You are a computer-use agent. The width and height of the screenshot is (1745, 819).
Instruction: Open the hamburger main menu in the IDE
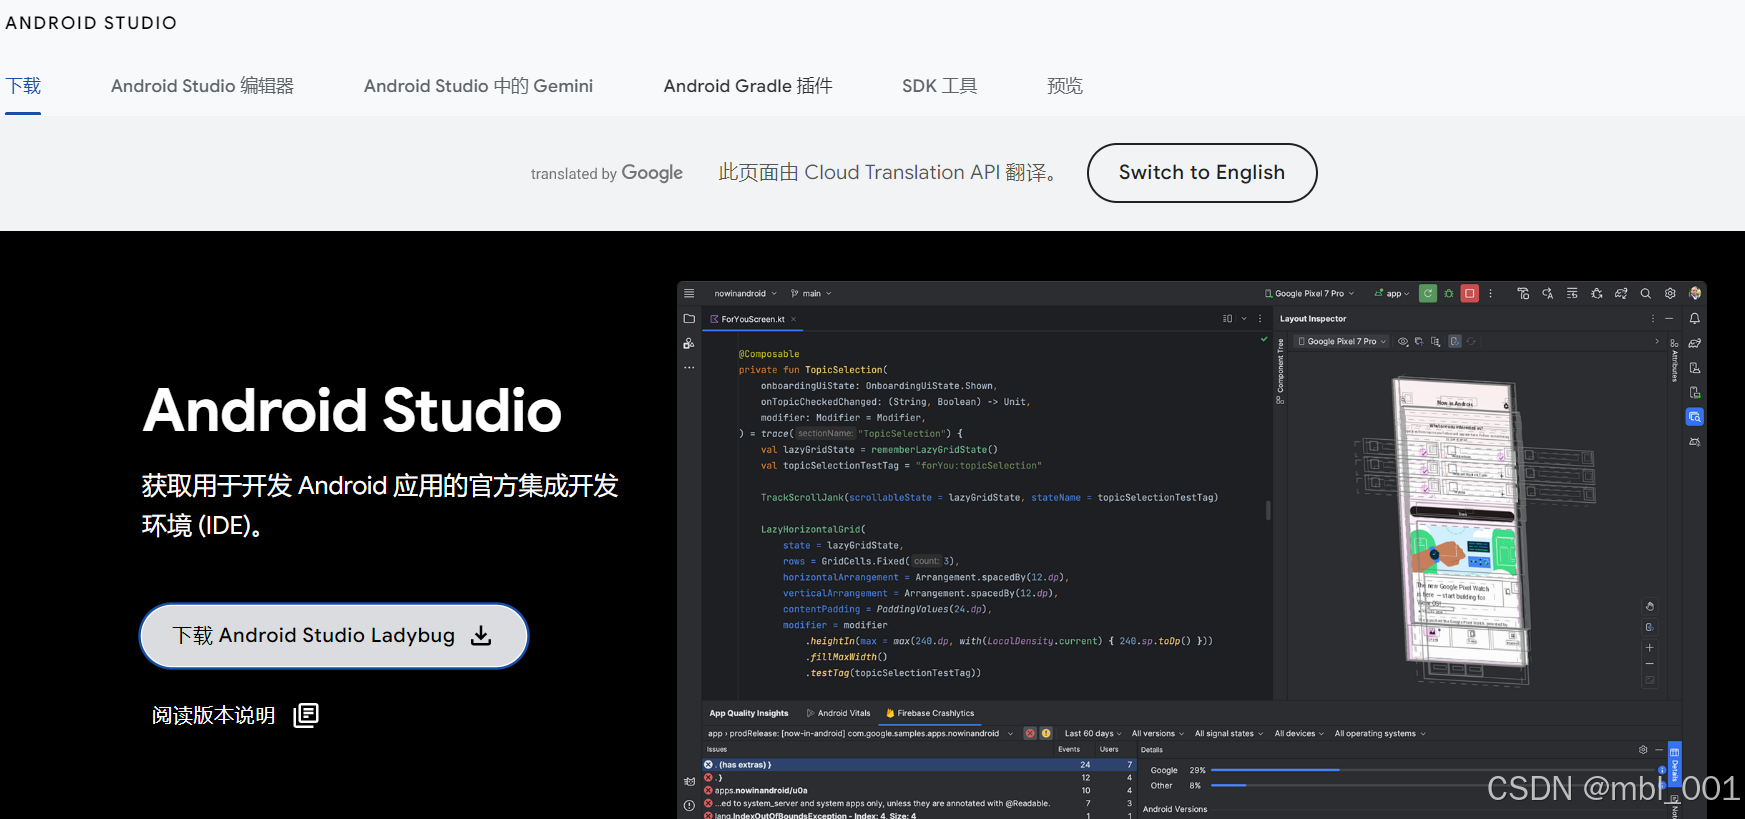tap(689, 293)
